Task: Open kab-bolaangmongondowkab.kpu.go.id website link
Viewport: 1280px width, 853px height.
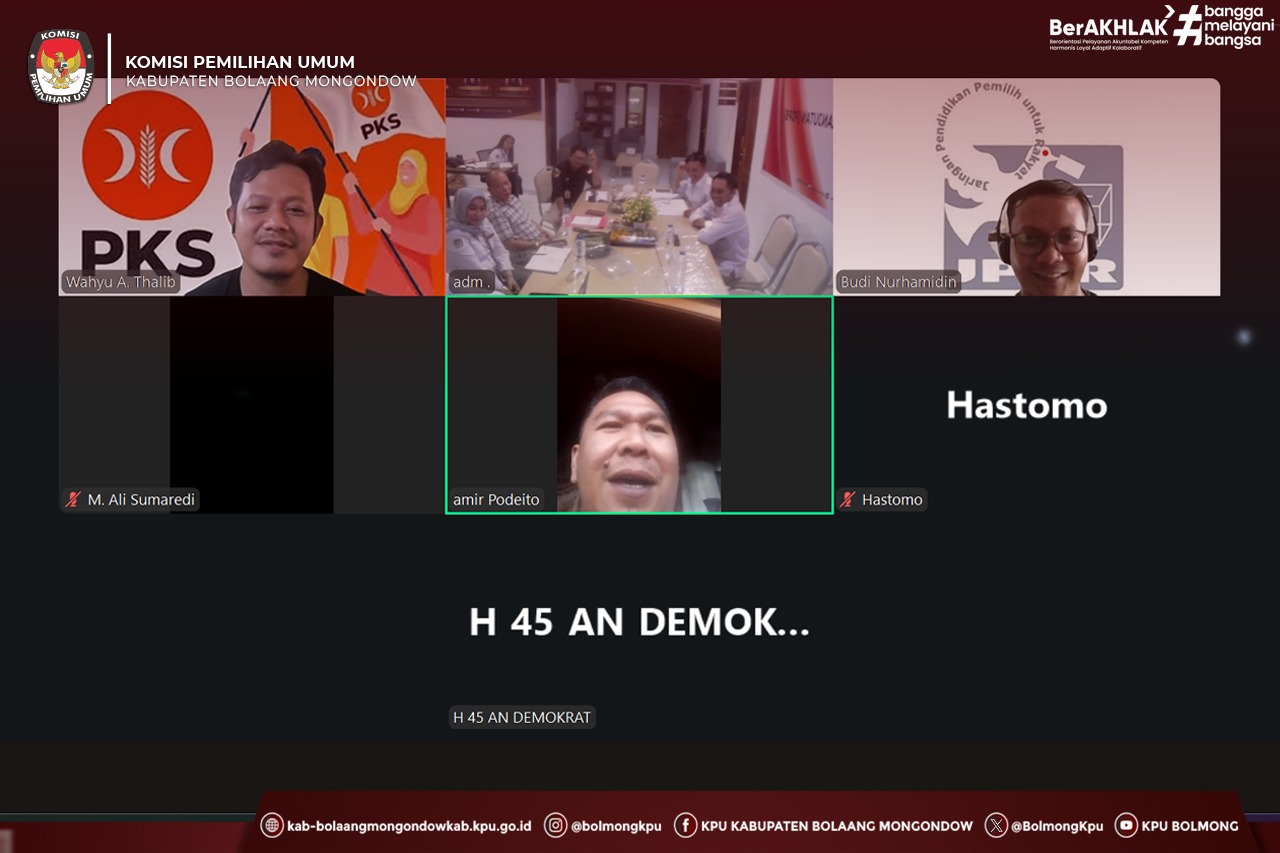Action: click(410, 826)
